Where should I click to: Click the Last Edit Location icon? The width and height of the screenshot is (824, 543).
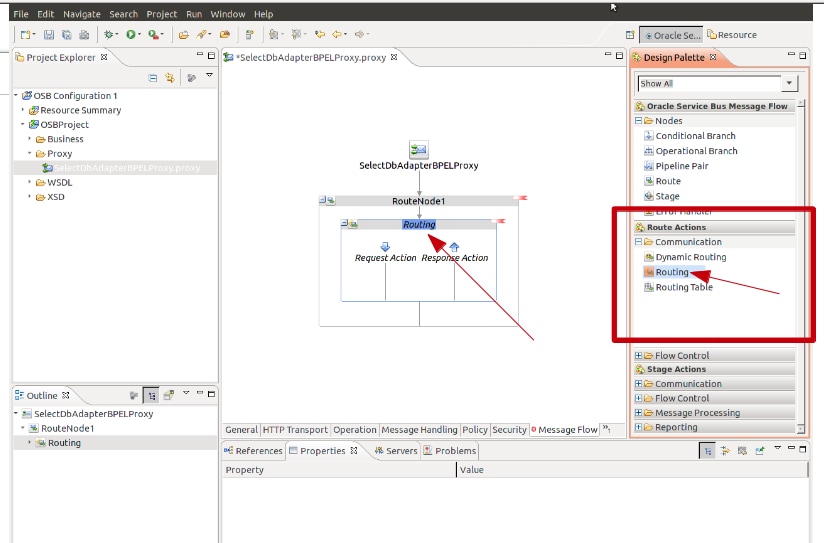[x=320, y=35]
